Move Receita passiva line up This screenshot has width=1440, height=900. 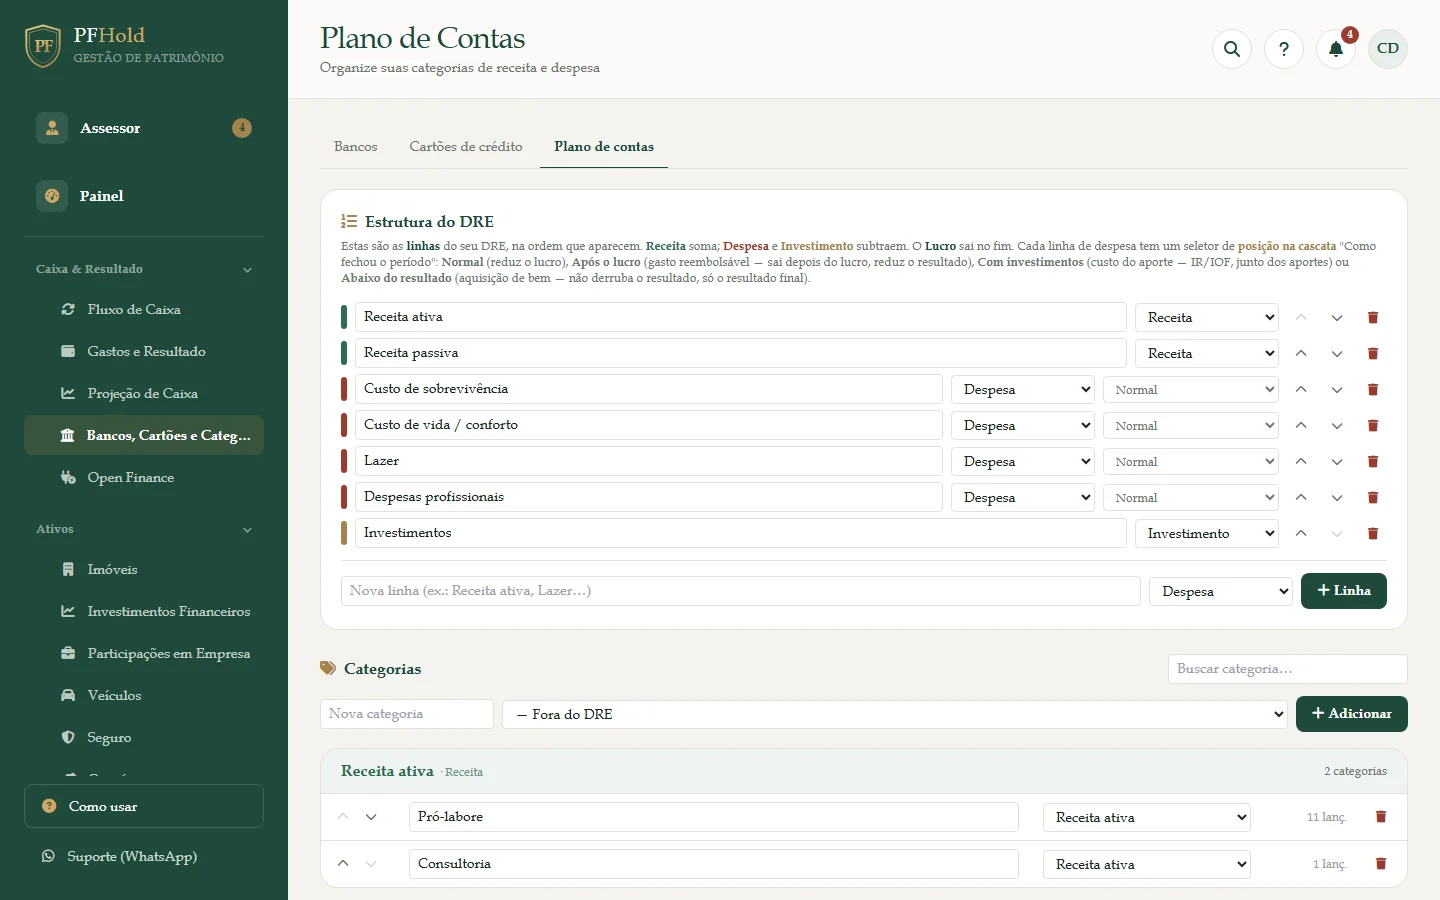1301,354
